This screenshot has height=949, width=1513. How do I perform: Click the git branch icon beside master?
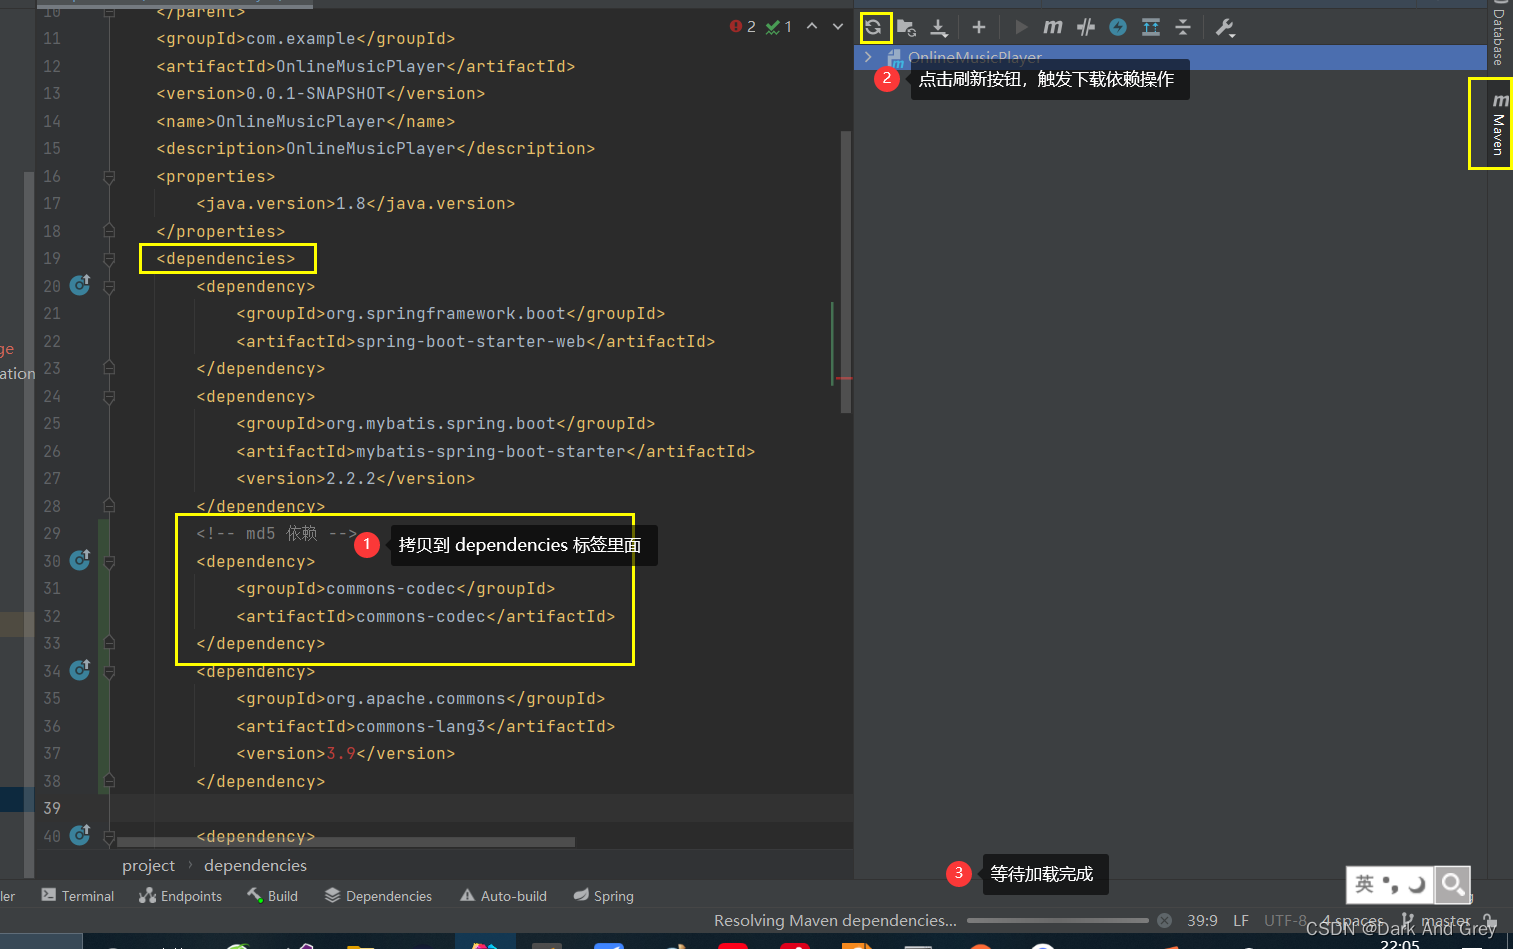click(x=1408, y=920)
